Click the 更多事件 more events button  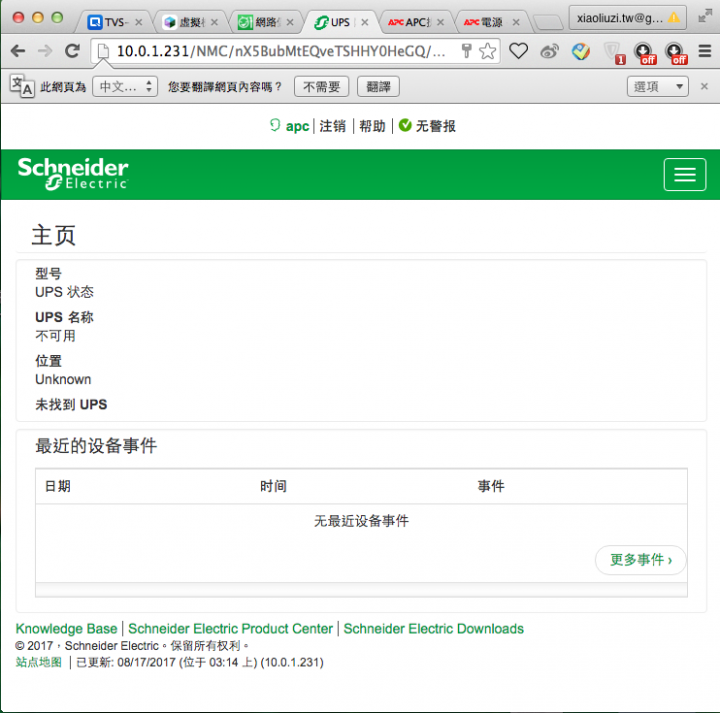click(x=641, y=560)
